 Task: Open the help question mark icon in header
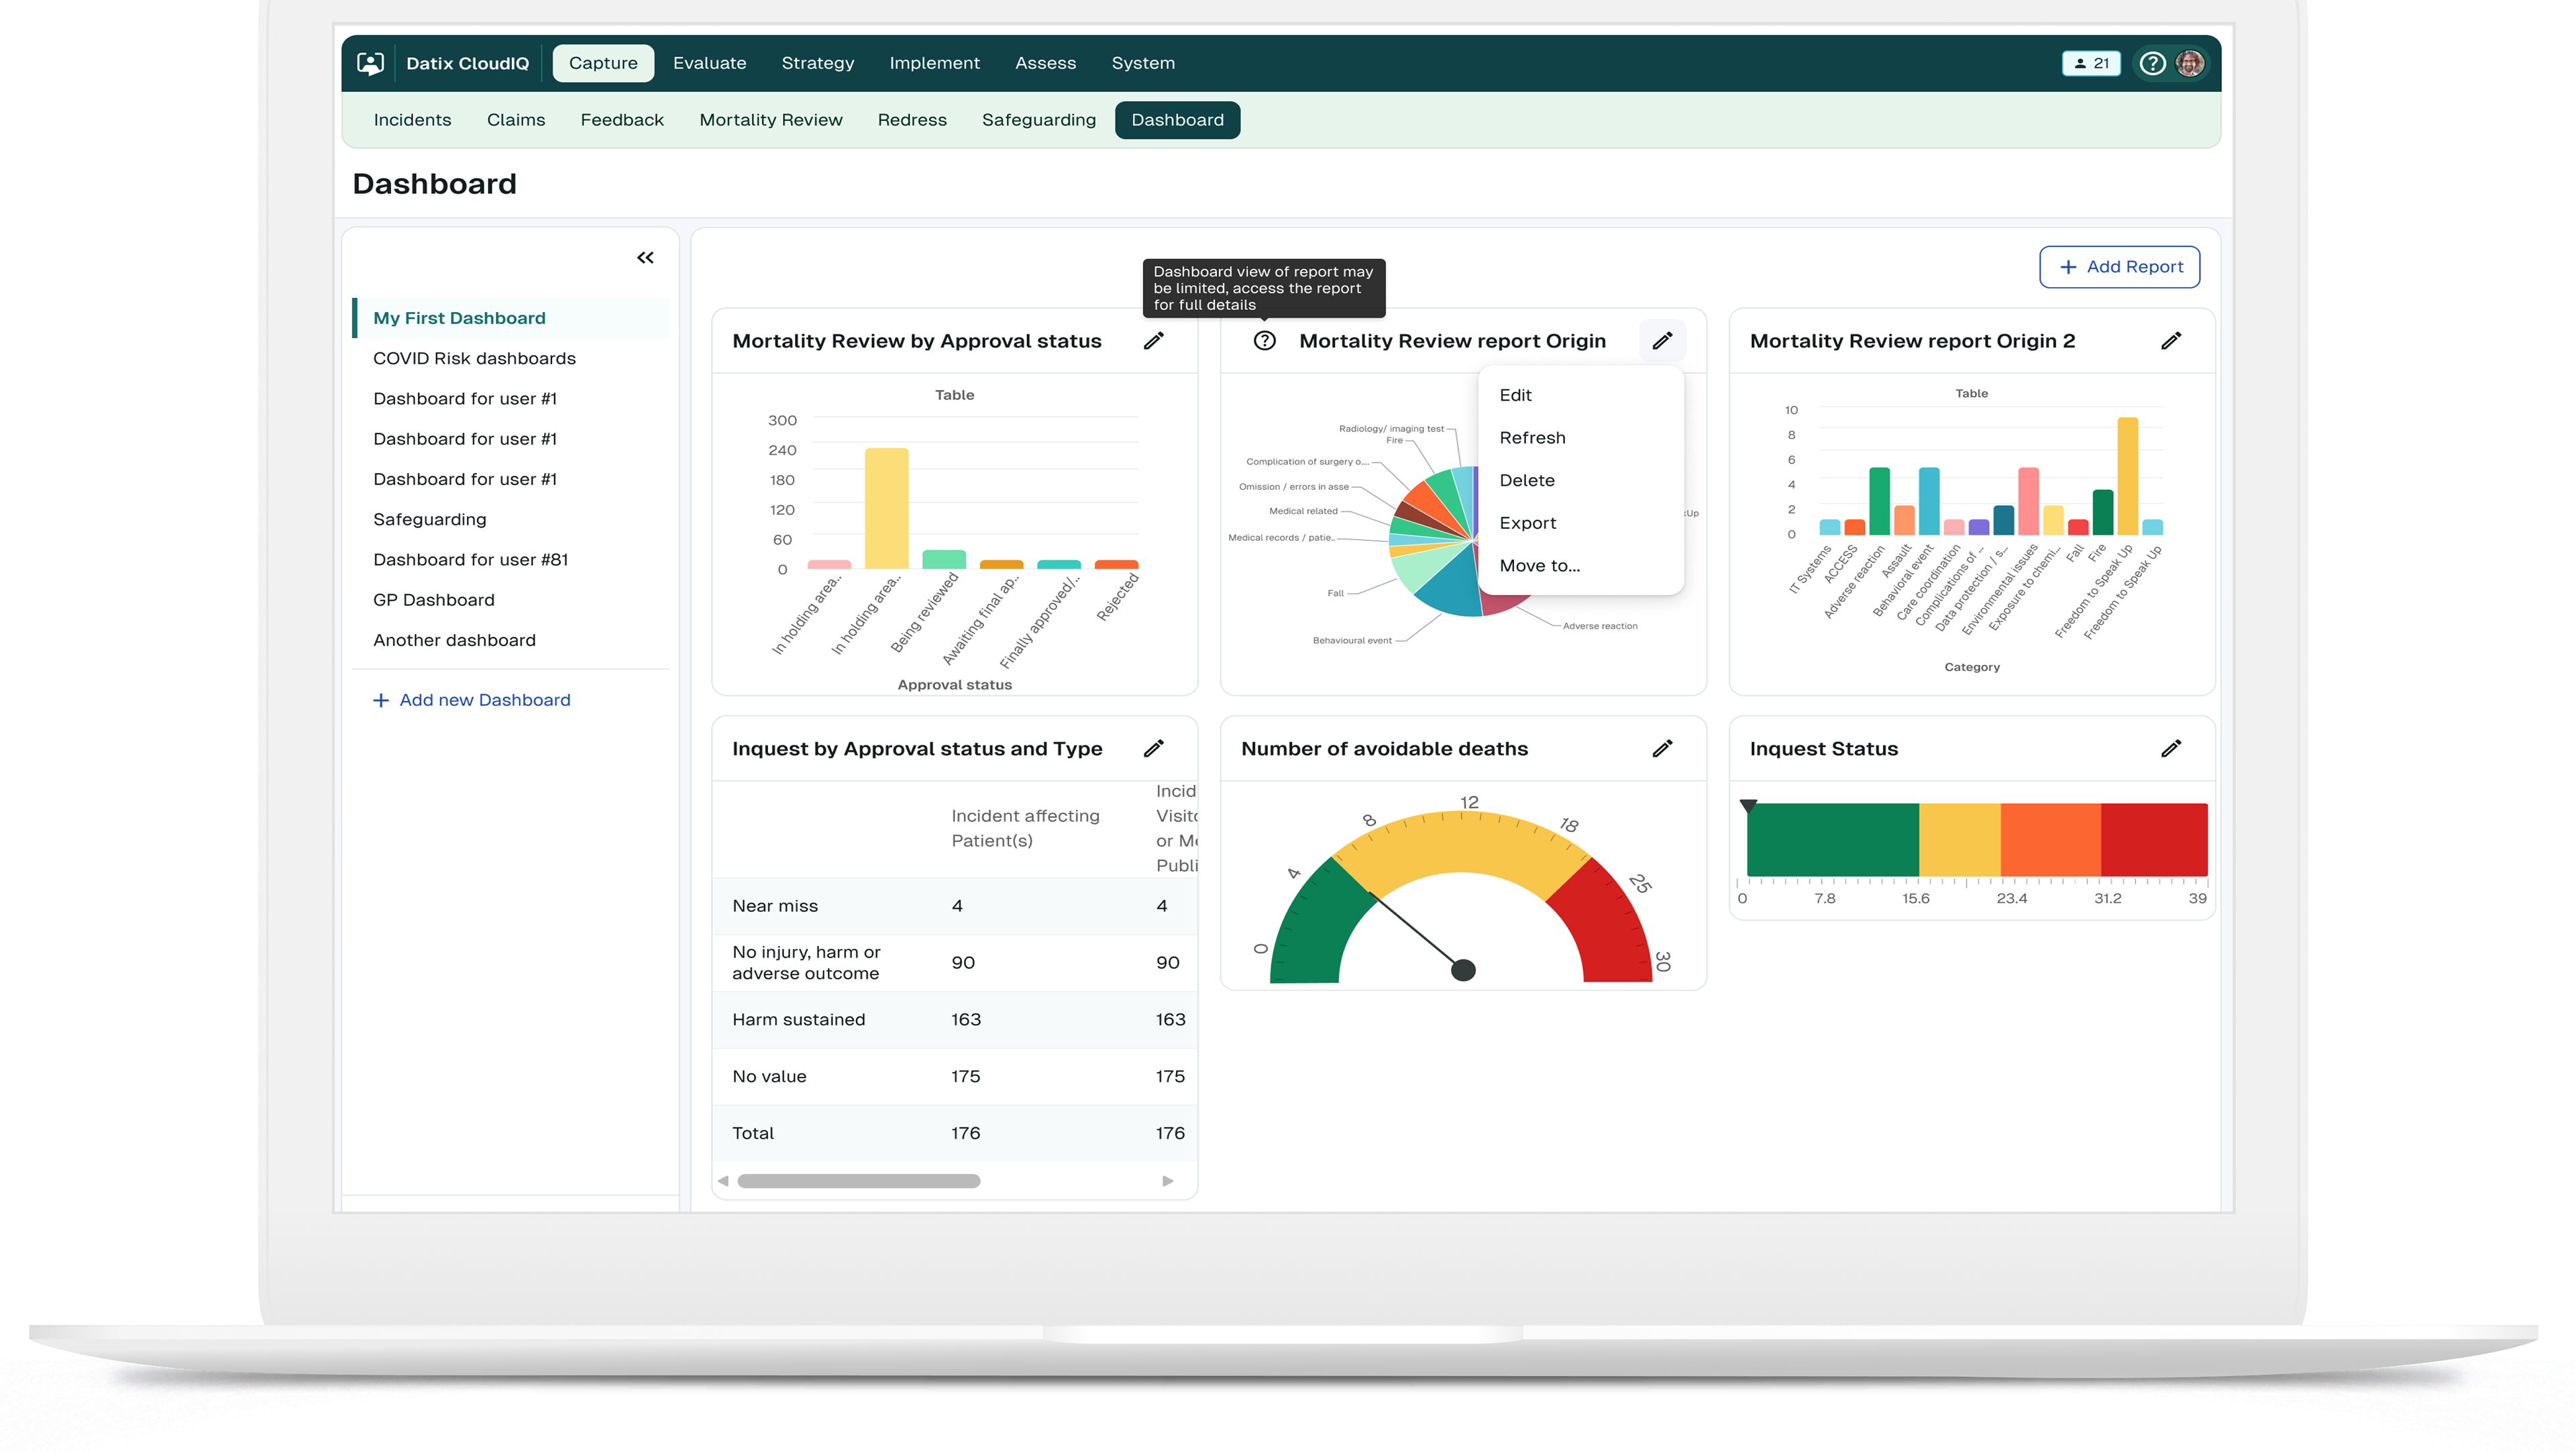tap(2152, 63)
